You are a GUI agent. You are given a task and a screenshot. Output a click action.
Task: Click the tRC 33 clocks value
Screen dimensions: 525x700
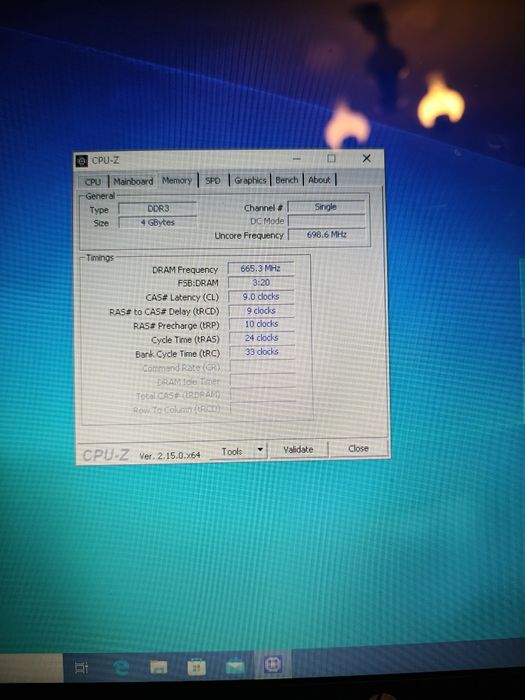(x=262, y=352)
